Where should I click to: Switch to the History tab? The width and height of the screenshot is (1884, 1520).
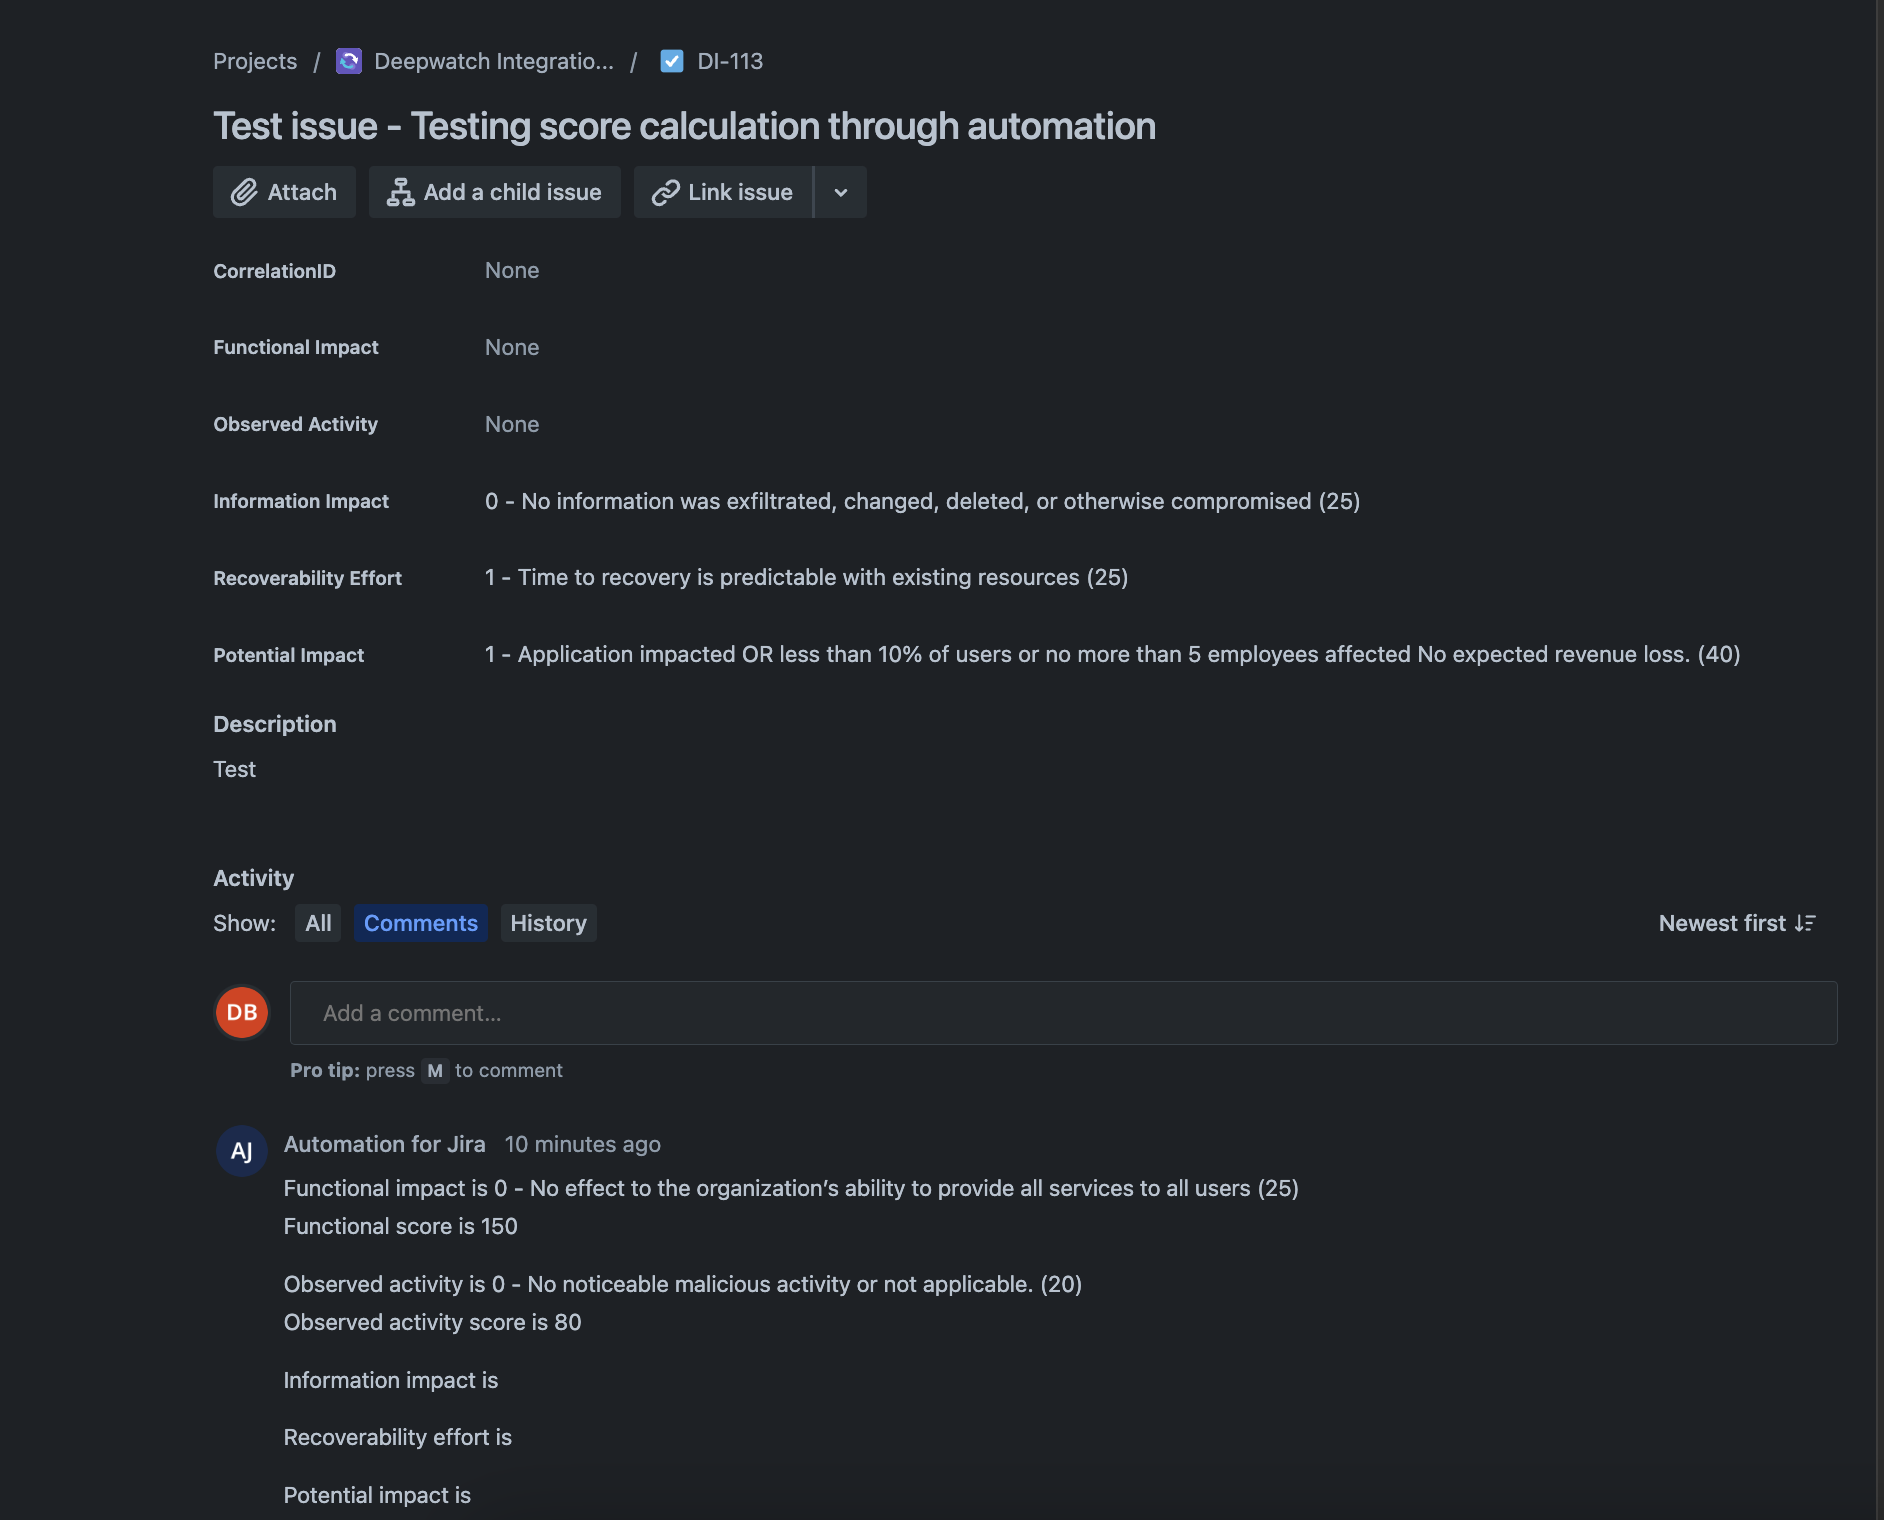click(x=548, y=923)
